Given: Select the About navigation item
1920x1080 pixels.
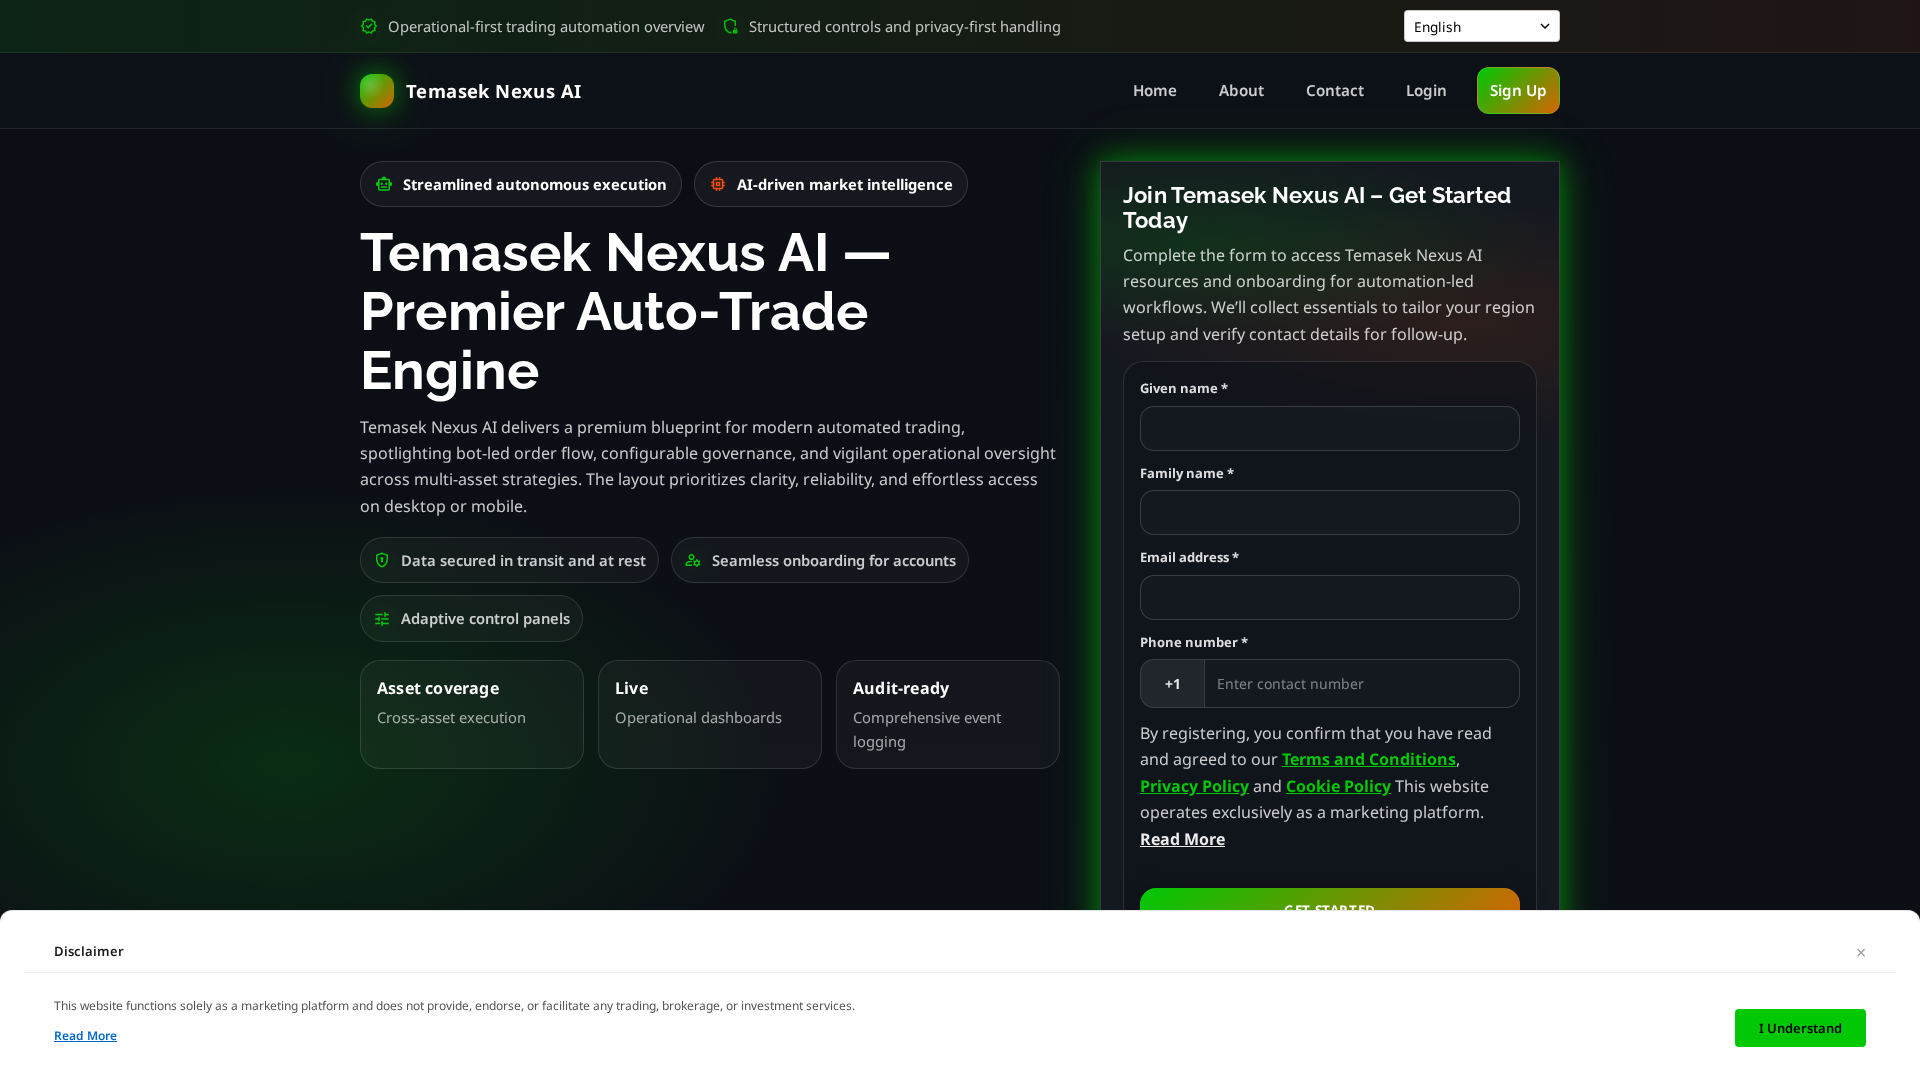Looking at the screenshot, I should 1241,90.
